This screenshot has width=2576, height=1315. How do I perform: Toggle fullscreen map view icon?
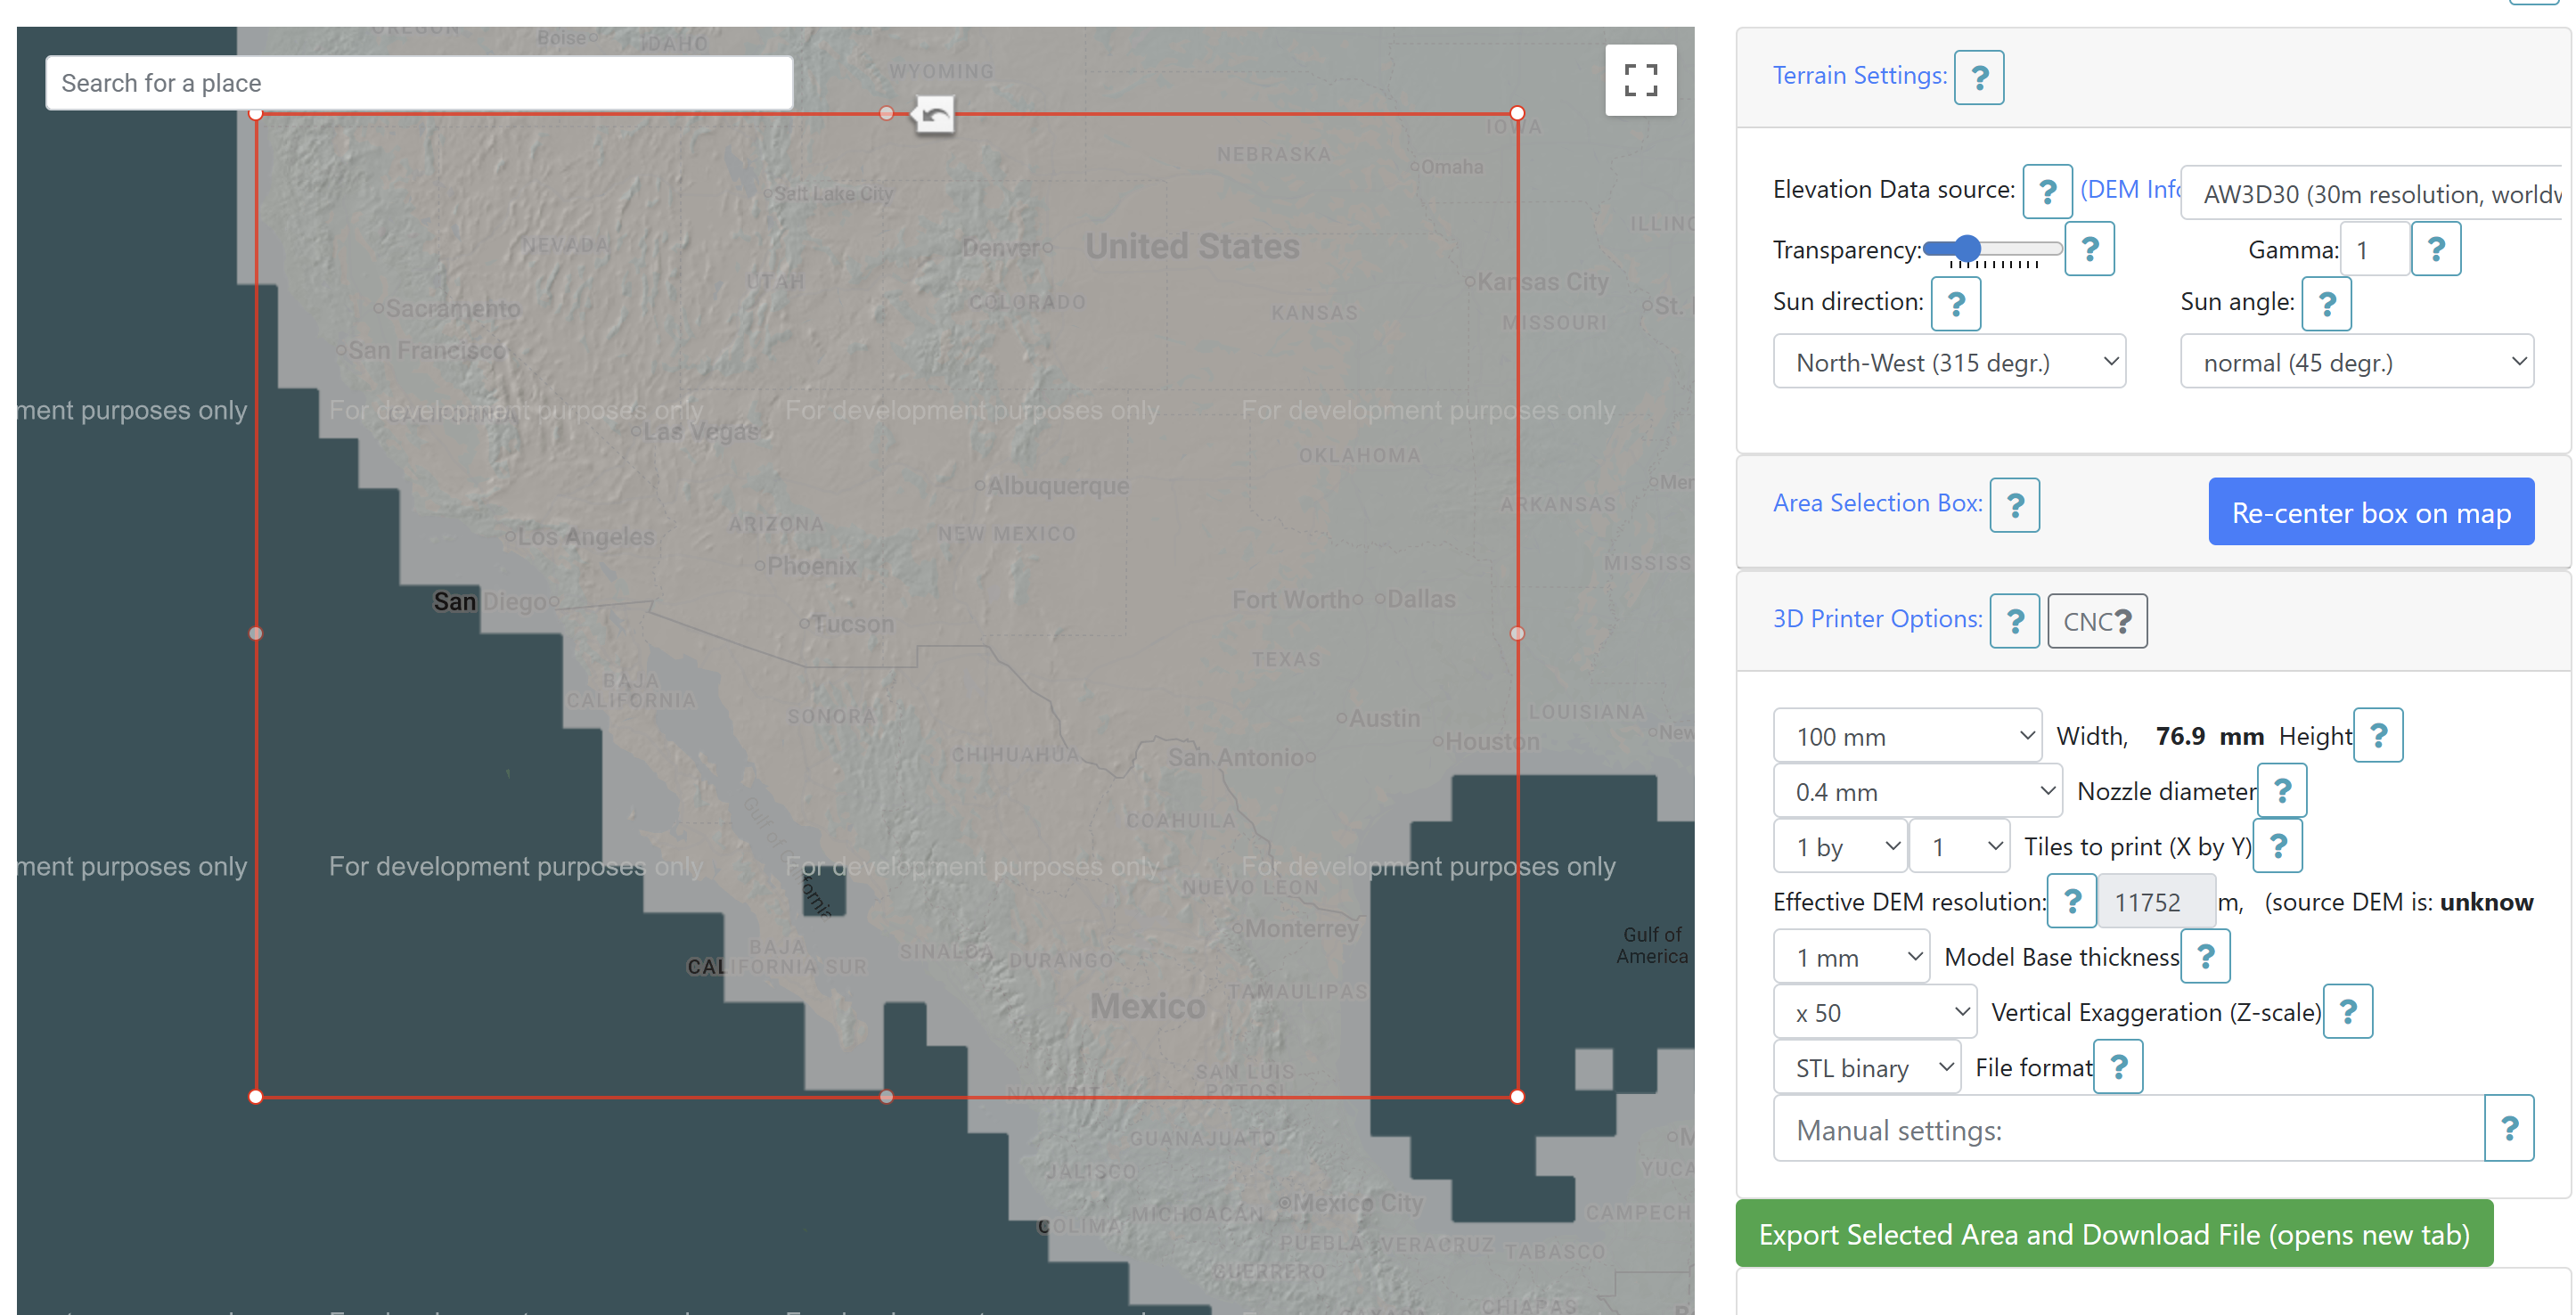1640,80
